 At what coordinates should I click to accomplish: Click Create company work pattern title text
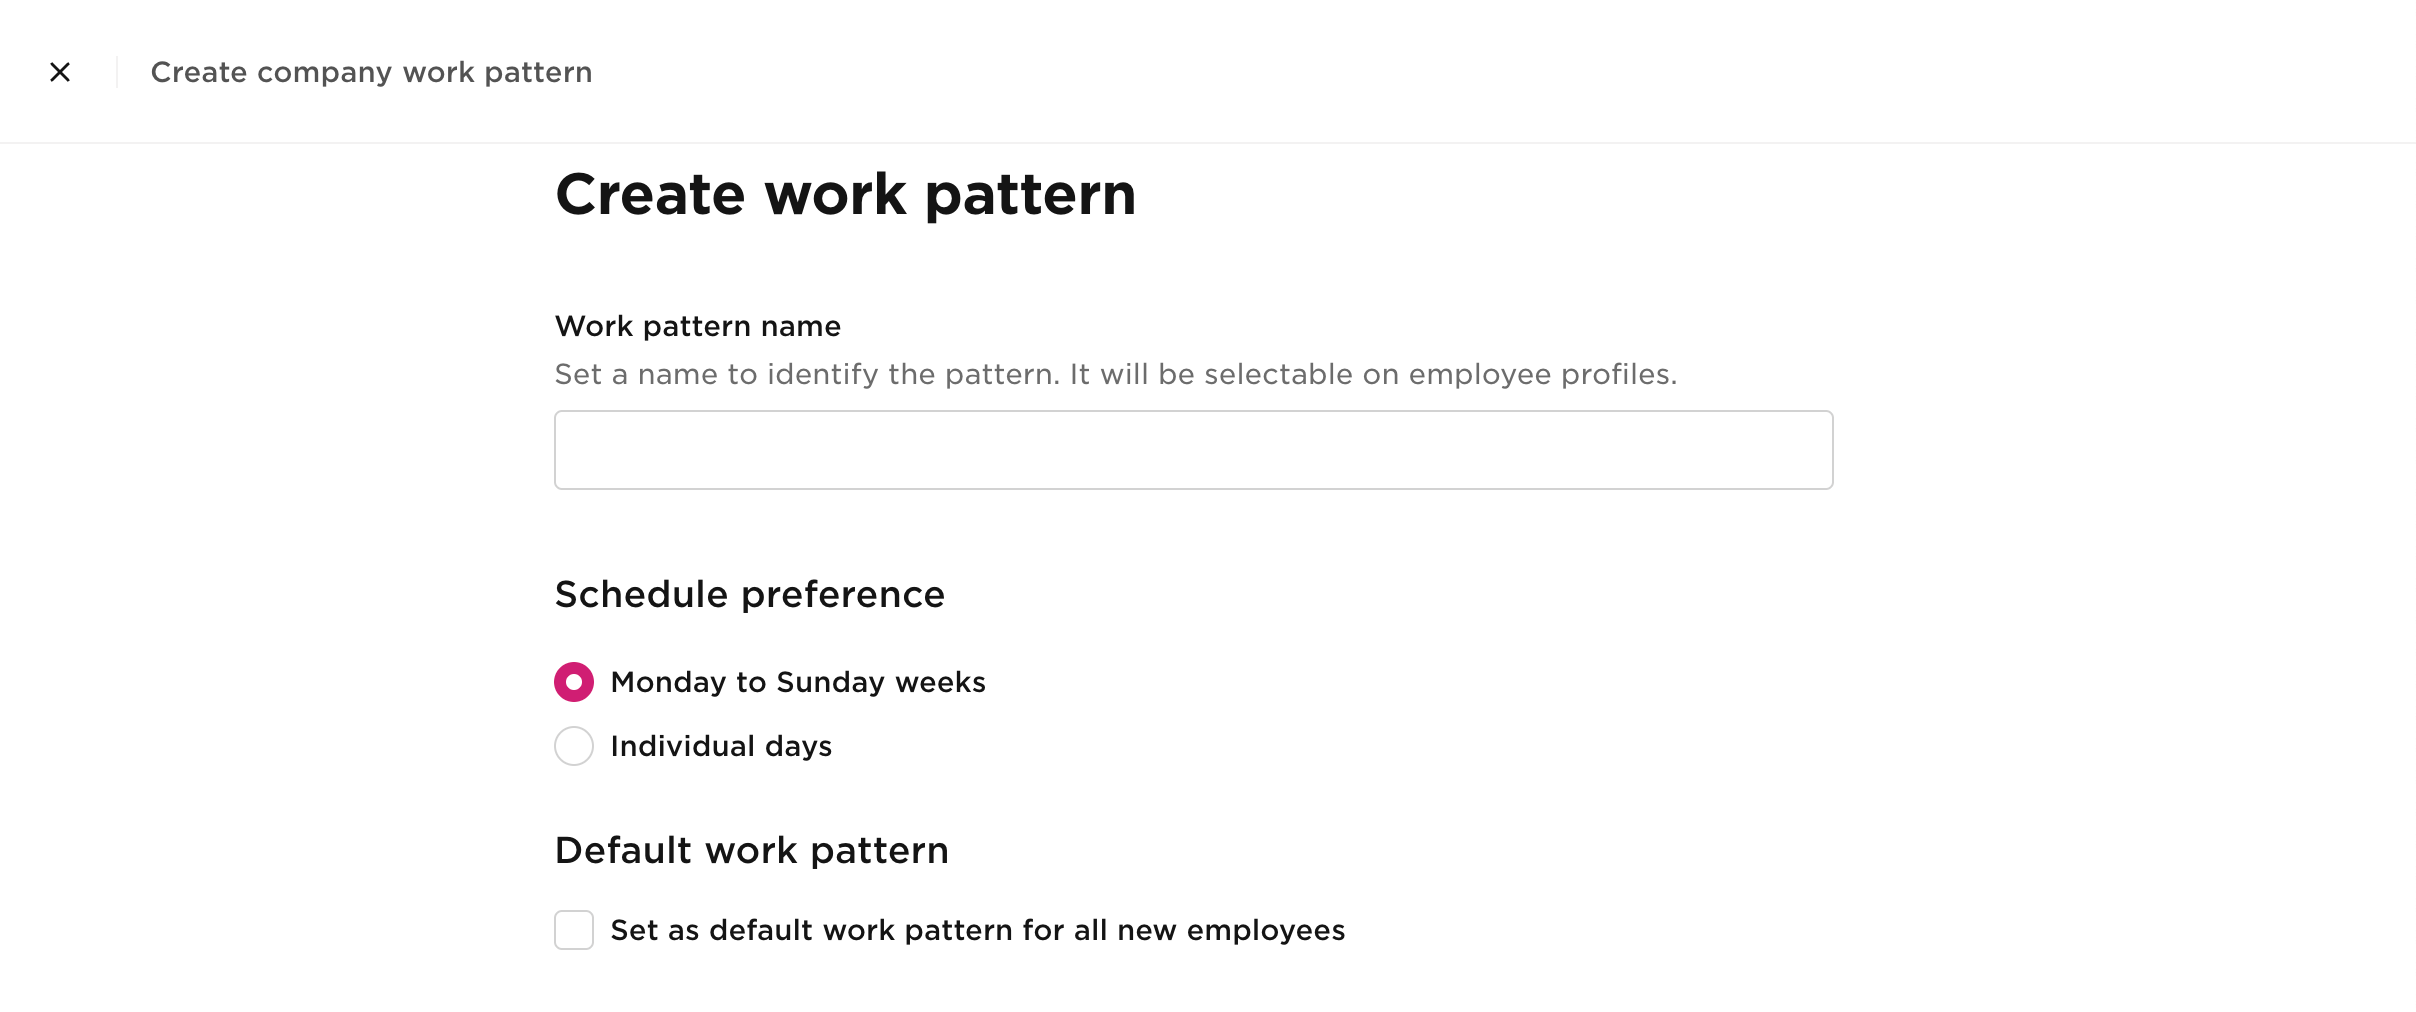(371, 71)
